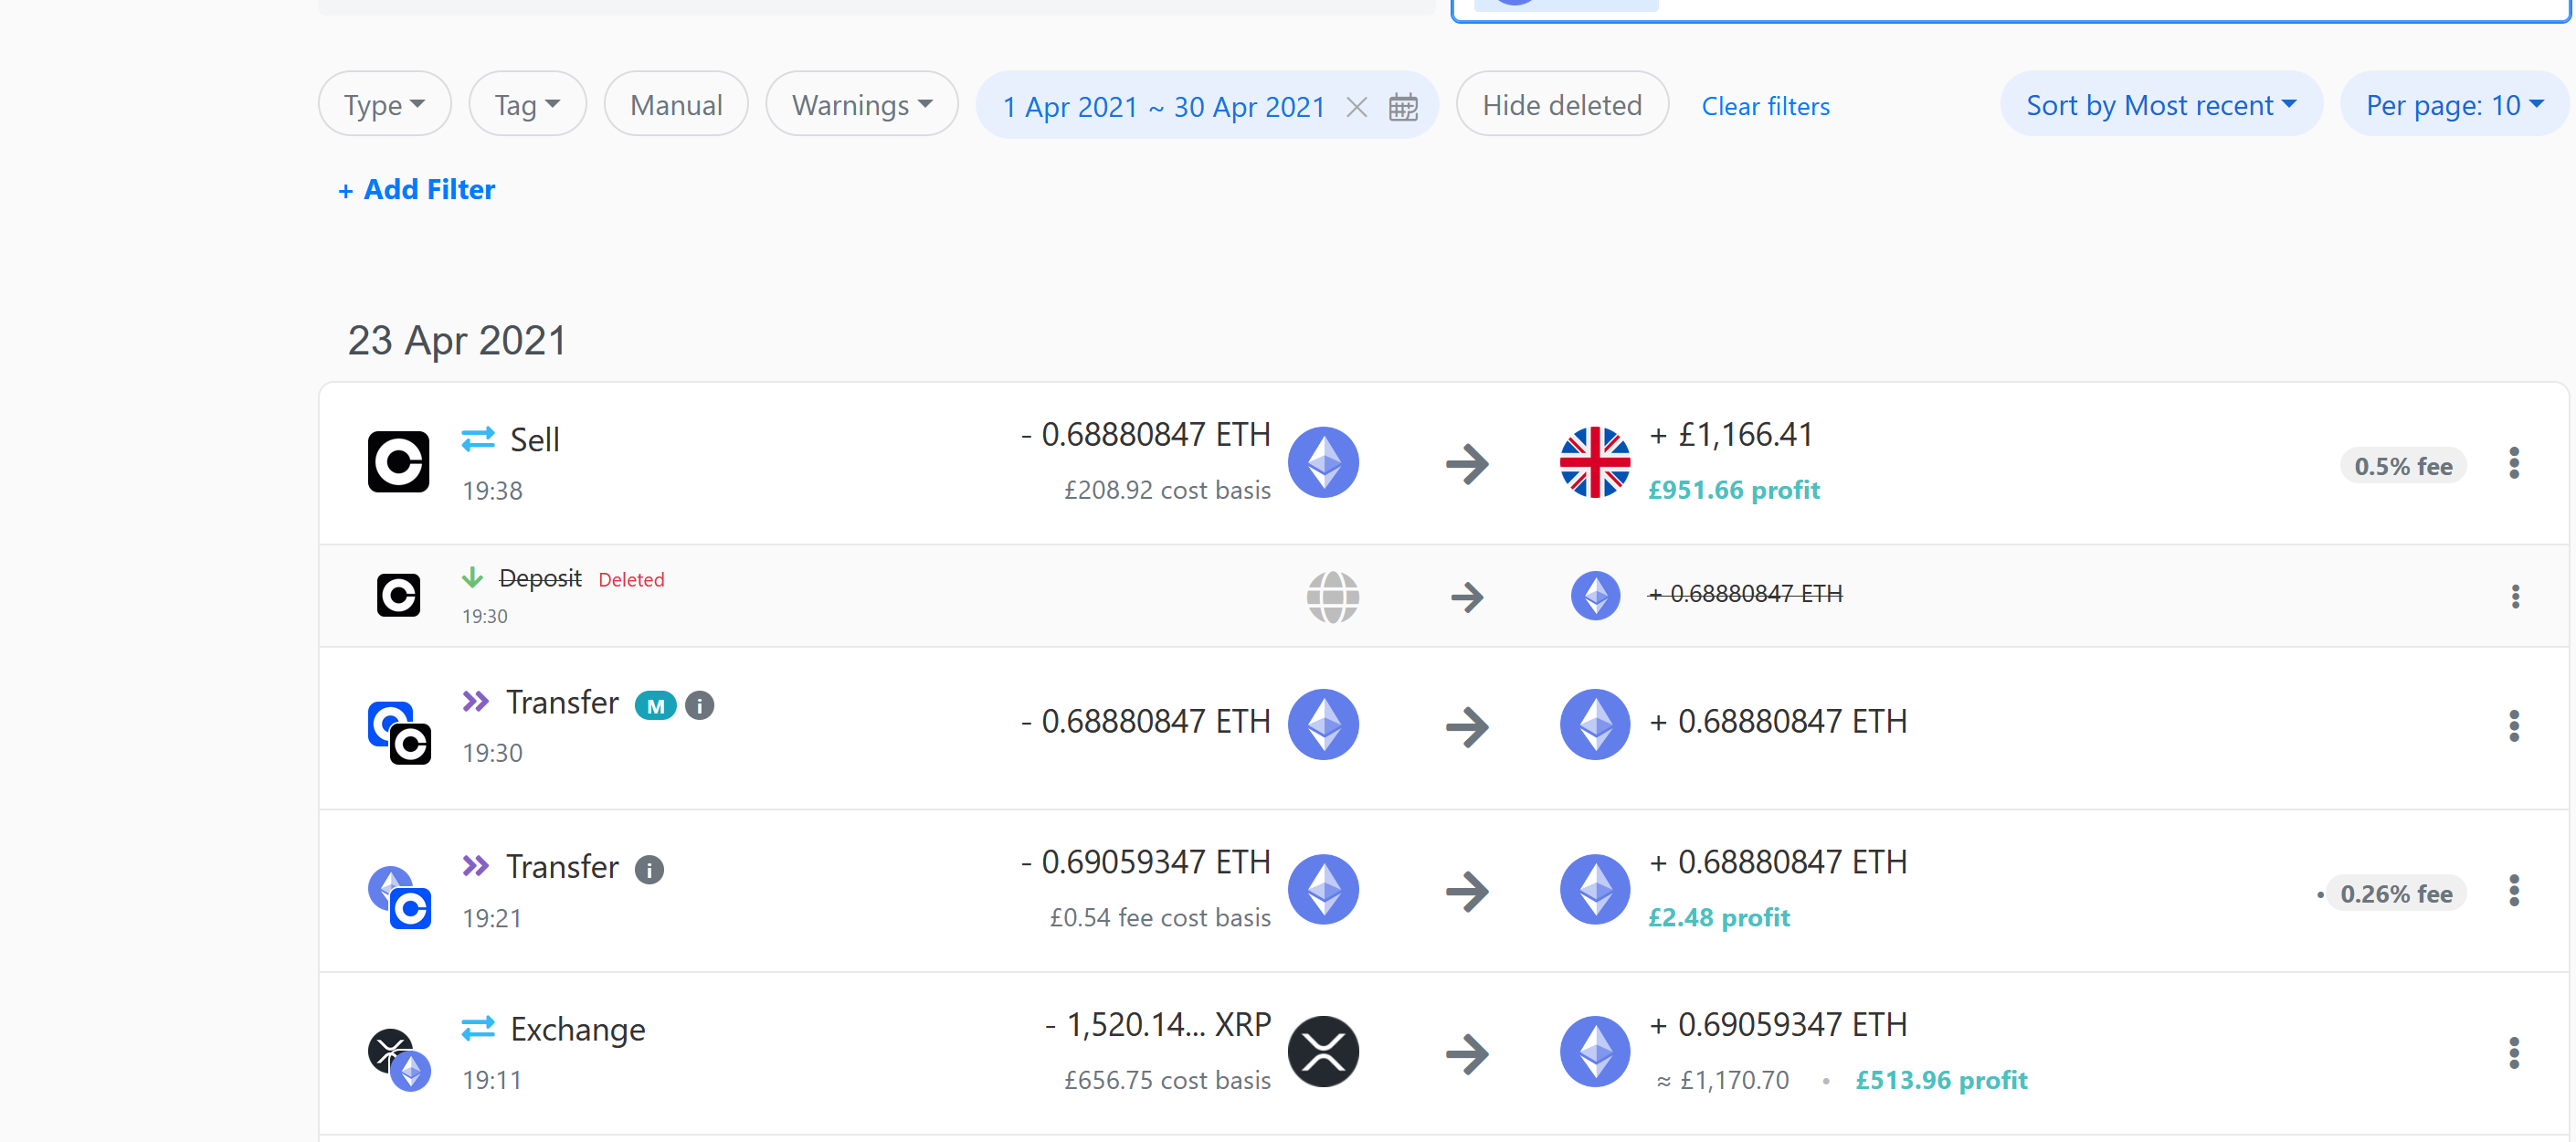Clear the date range with X icon
Viewport: 2576px width, 1142px height.
[1356, 106]
